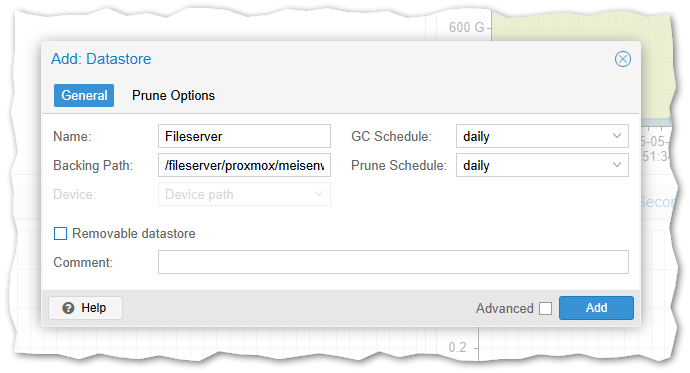Viewport: 690px width, 373px height.
Task: Select the empty Comment field
Action: [x=393, y=262]
